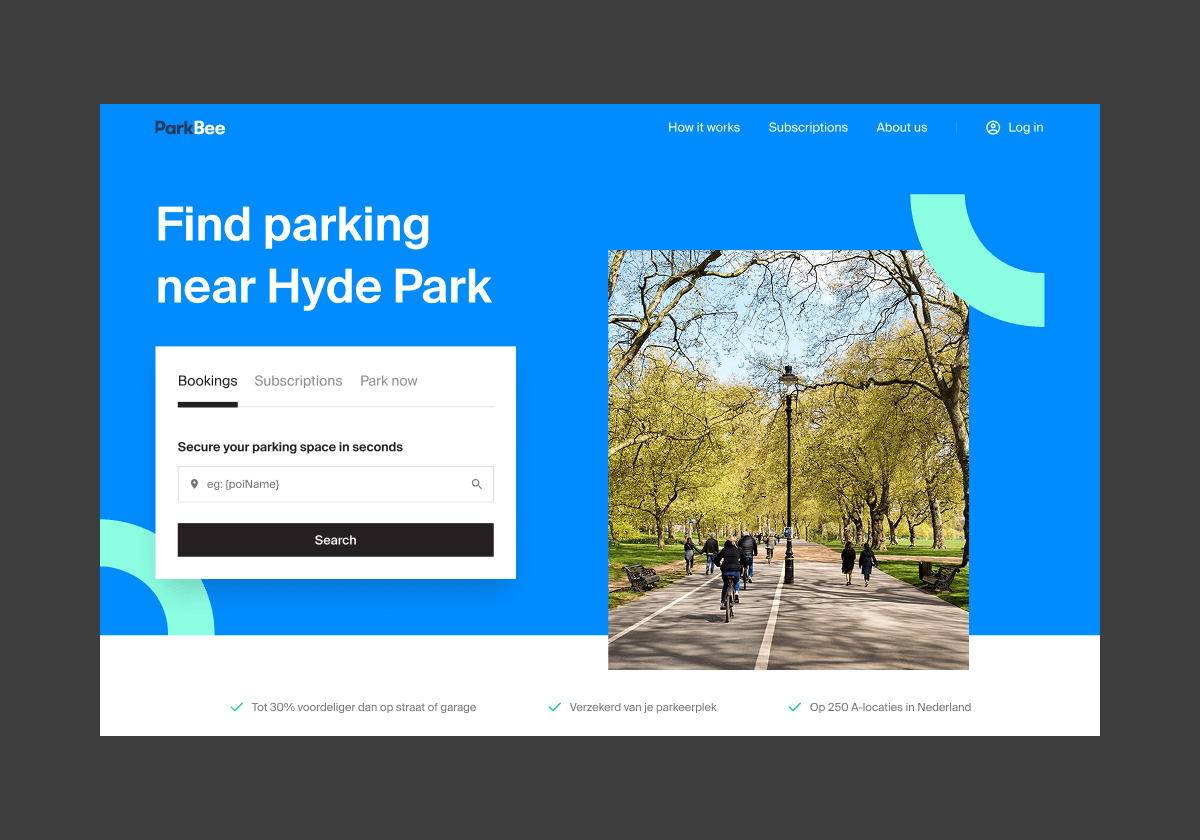Open the 'About us' navigation link

tap(902, 128)
